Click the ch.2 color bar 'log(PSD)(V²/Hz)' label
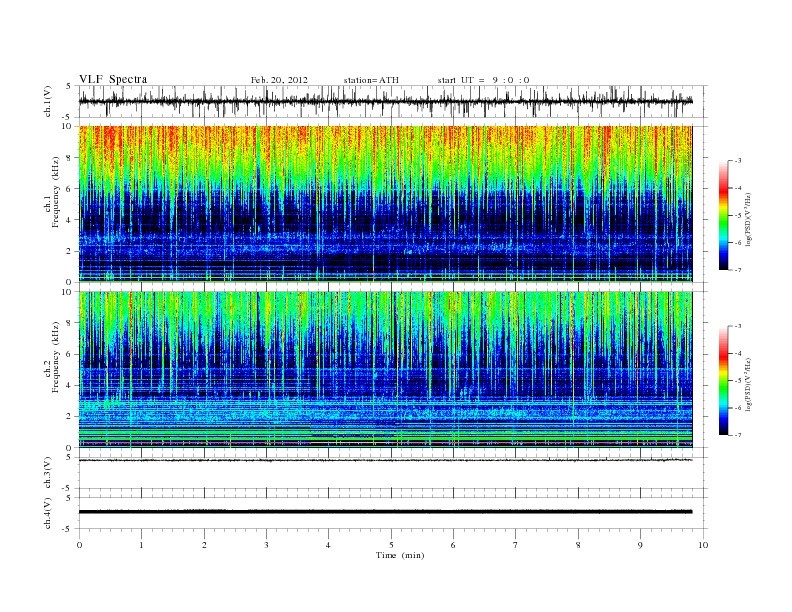The image size is (792, 612). coord(748,384)
